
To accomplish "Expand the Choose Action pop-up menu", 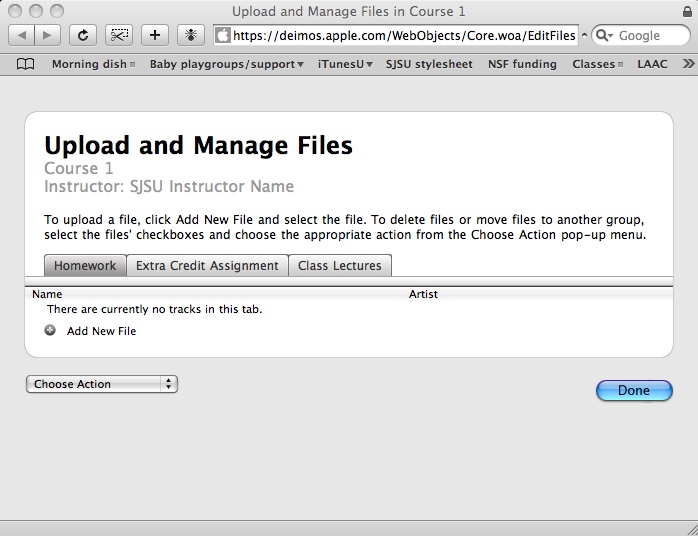I will pos(101,384).
